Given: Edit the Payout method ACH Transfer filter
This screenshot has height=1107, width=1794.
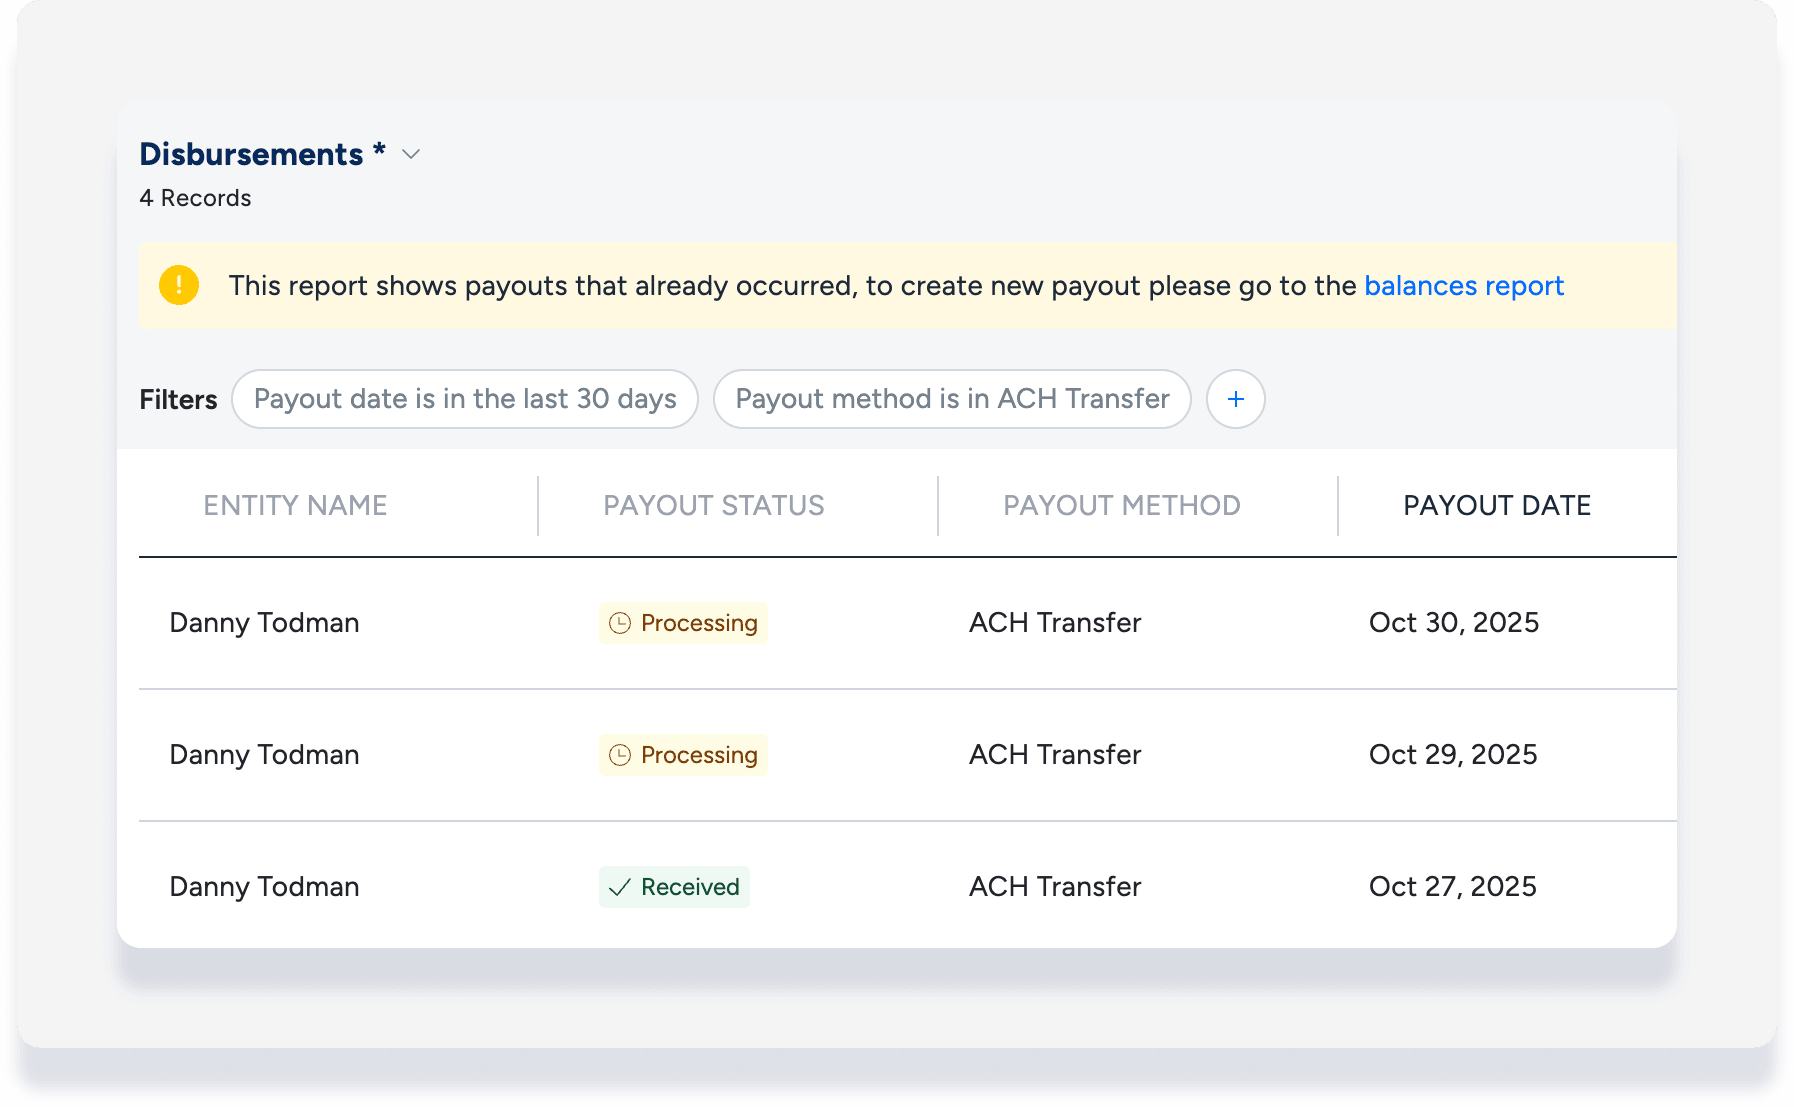Looking at the screenshot, I should point(952,399).
